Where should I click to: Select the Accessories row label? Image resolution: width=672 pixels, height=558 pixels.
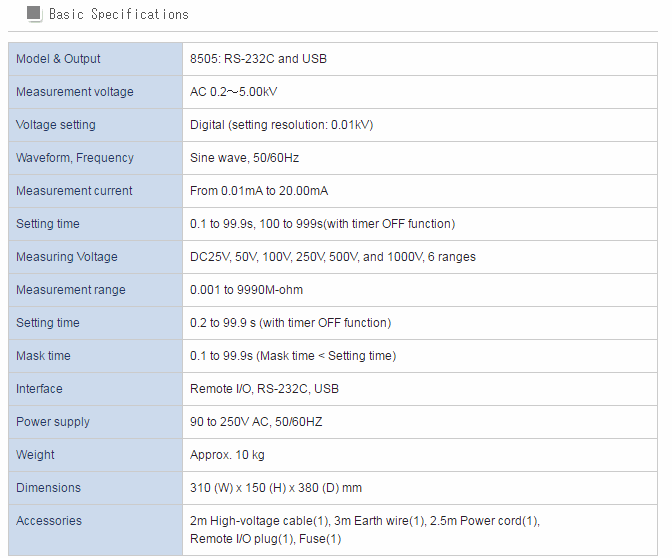(x=49, y=521)
